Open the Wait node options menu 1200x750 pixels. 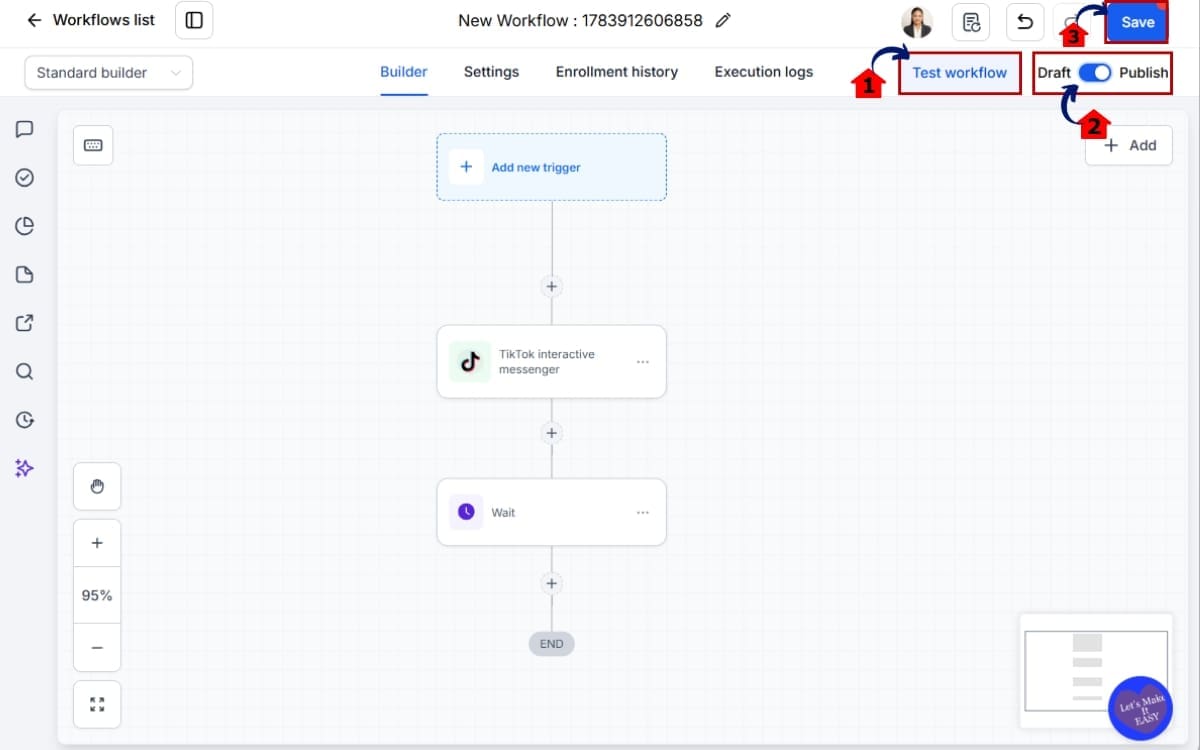[643, 512]
